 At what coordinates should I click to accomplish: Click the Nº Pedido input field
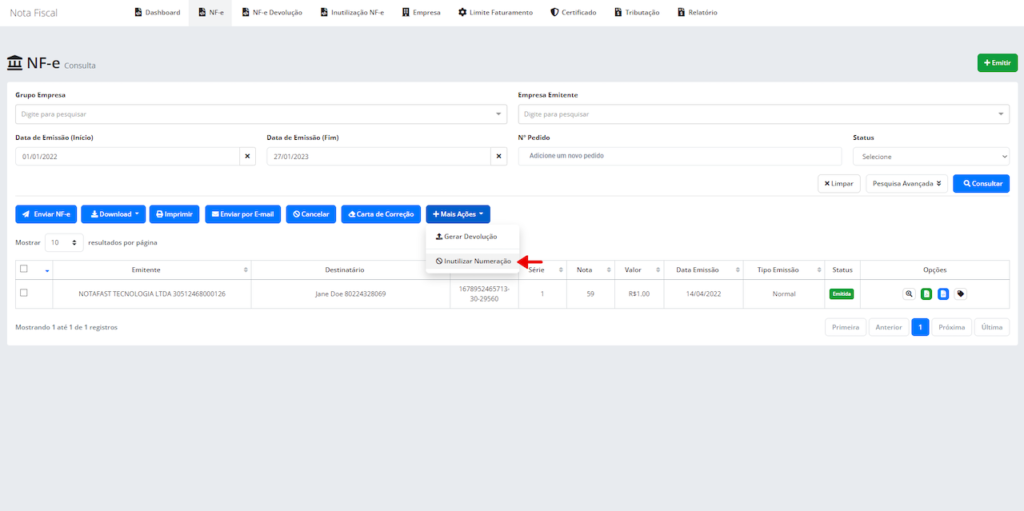point(680,156)
